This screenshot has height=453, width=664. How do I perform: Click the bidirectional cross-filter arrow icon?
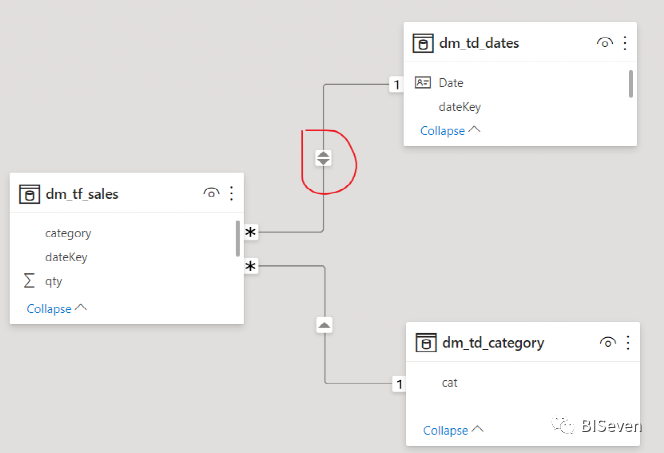tap(323, 158)
